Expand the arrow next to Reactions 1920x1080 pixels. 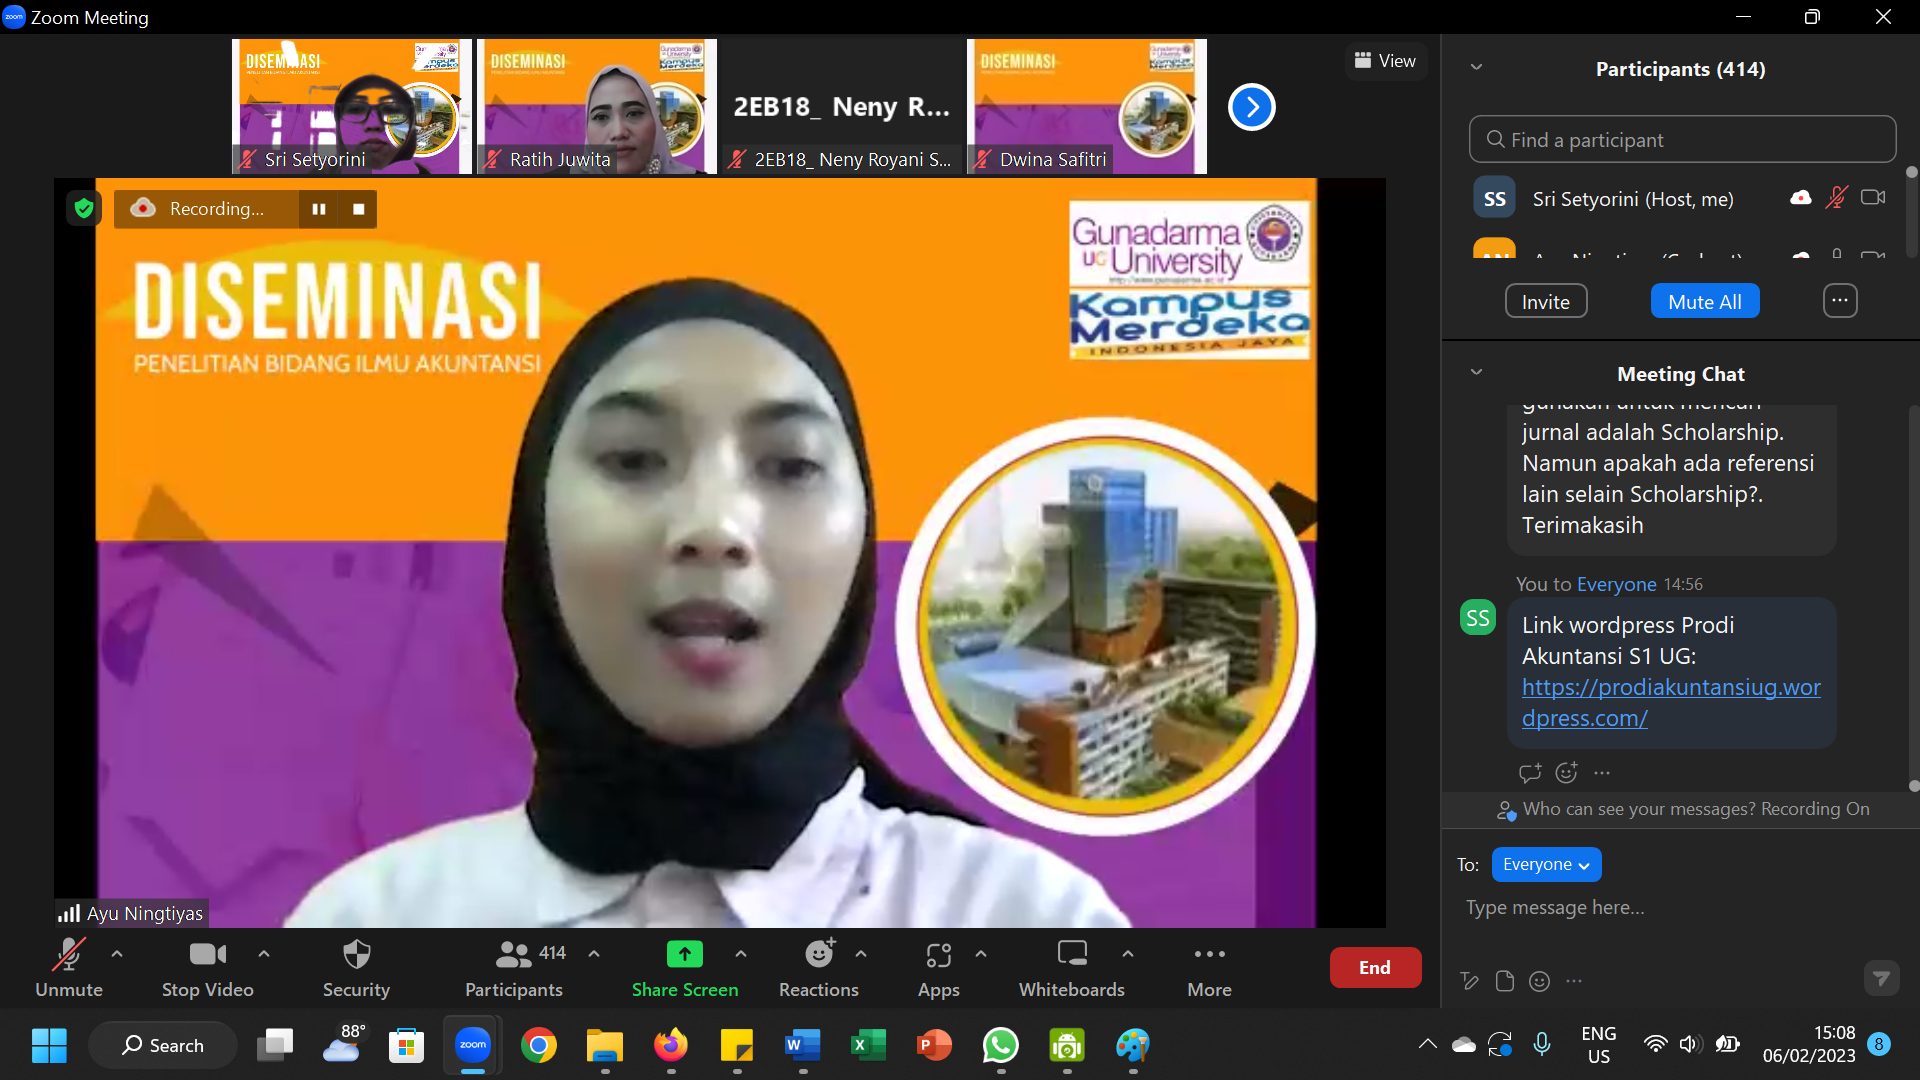[861, 954]
